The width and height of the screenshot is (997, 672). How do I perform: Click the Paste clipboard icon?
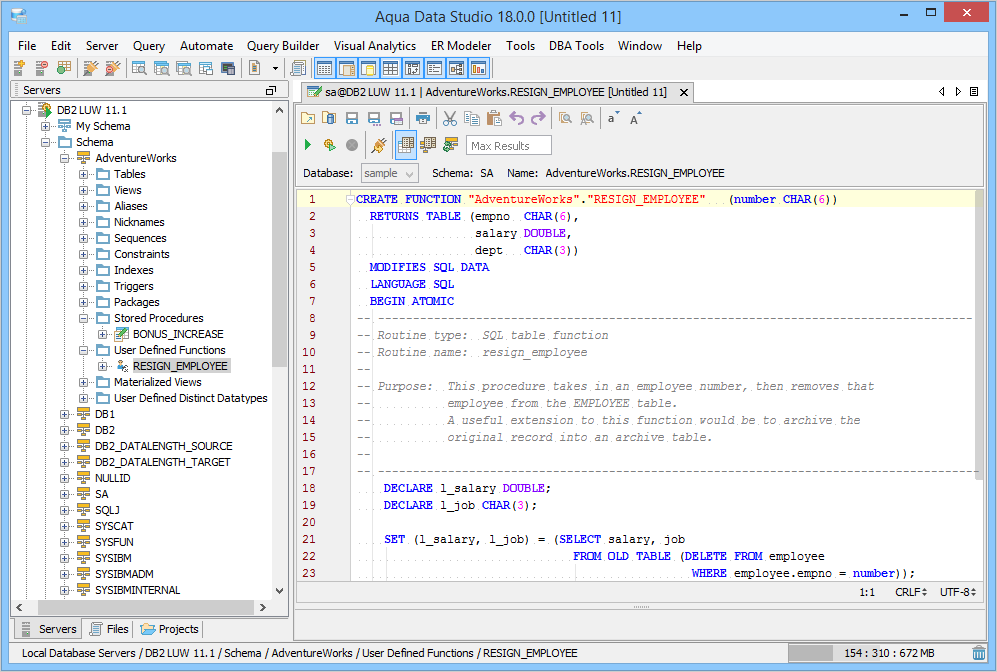(494, 118)
